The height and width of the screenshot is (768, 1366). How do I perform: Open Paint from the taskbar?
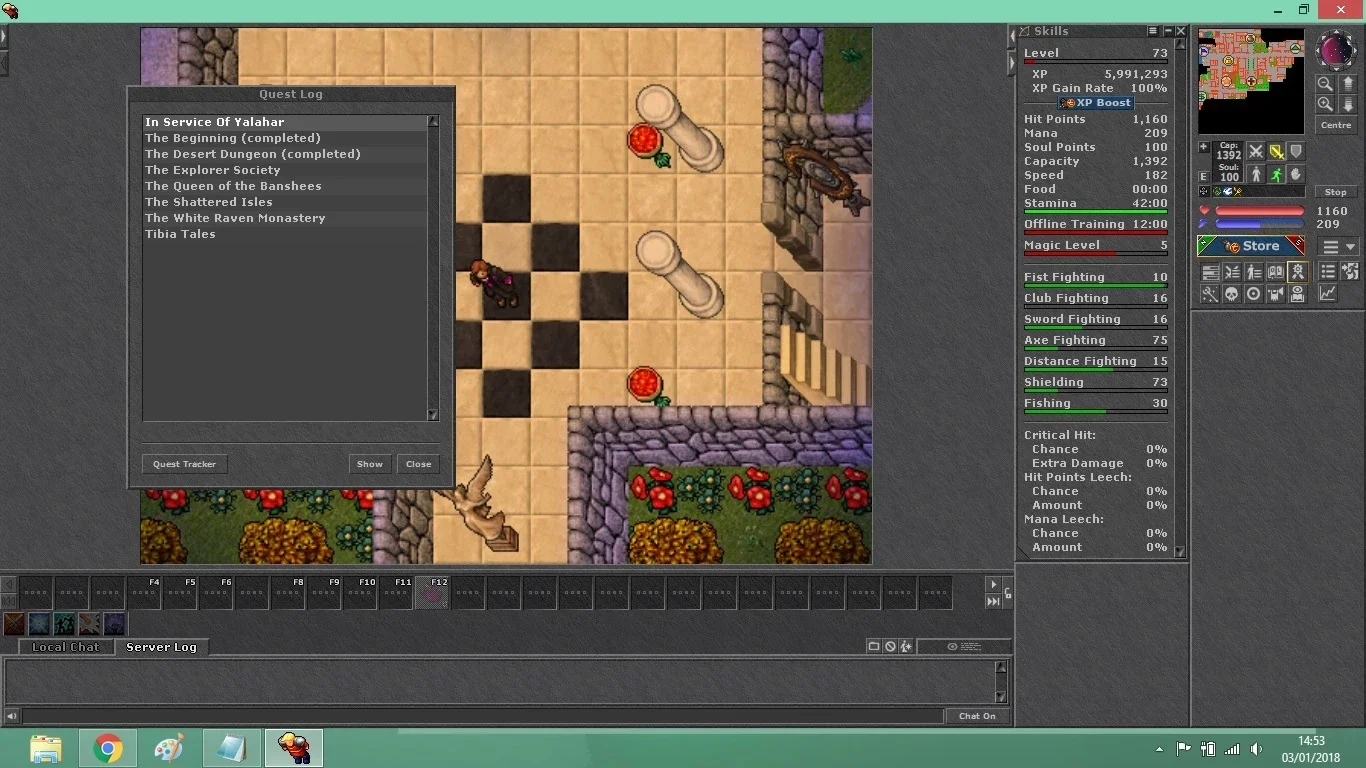170,748
